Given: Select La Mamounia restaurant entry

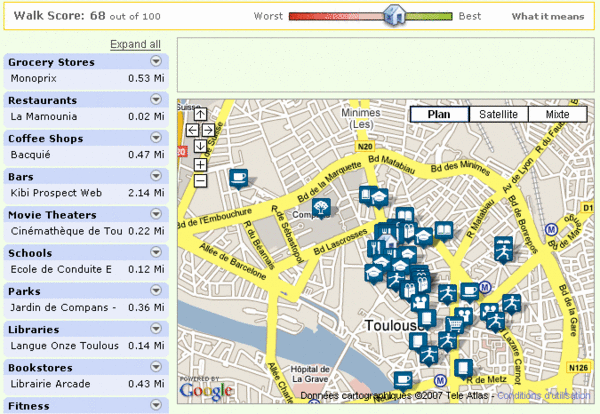Looking at the screenshot, I should tap(86, 117).
